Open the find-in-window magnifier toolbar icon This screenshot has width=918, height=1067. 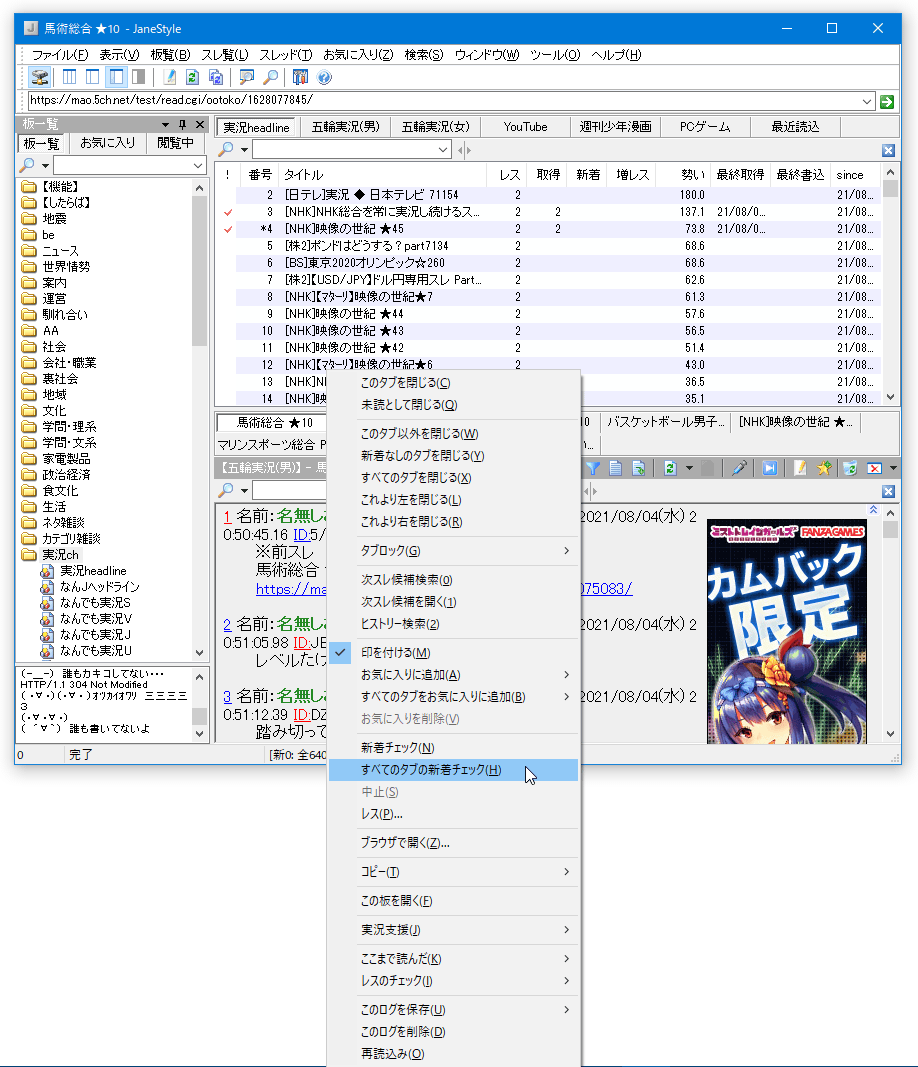(246, 78)
